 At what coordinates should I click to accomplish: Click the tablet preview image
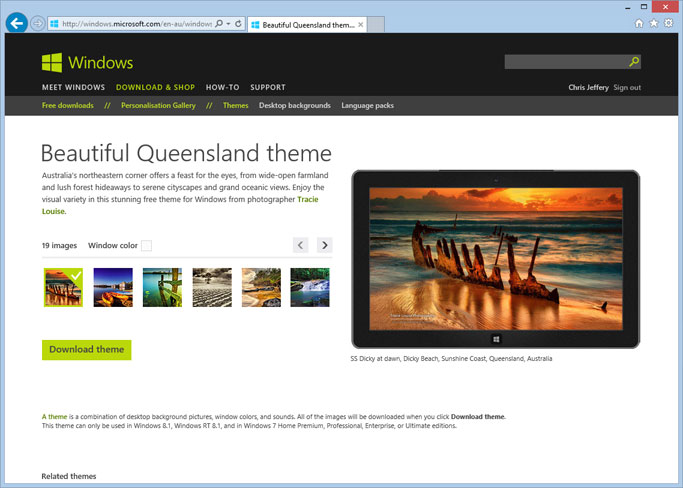click(496, 259)
